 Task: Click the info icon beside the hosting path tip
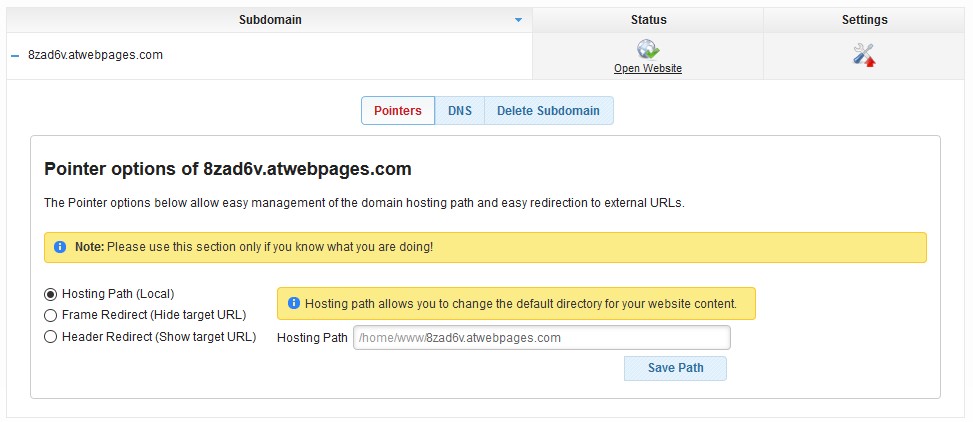[x=293, y=303]
